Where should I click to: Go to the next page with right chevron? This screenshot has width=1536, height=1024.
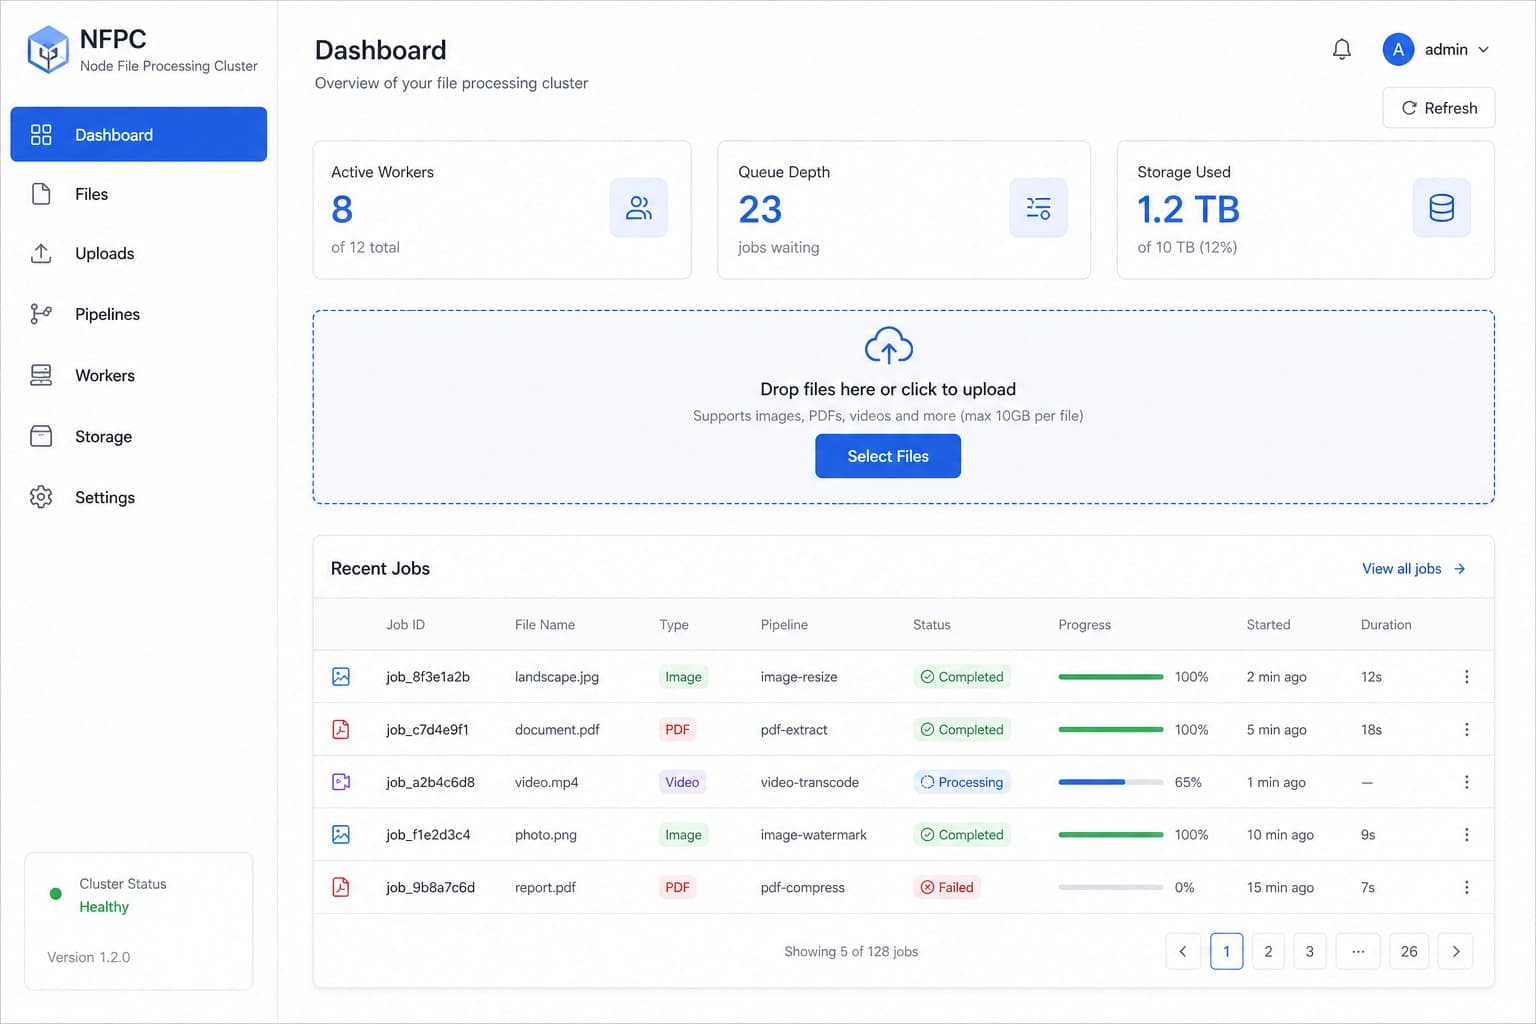[x=1455, y=951]
